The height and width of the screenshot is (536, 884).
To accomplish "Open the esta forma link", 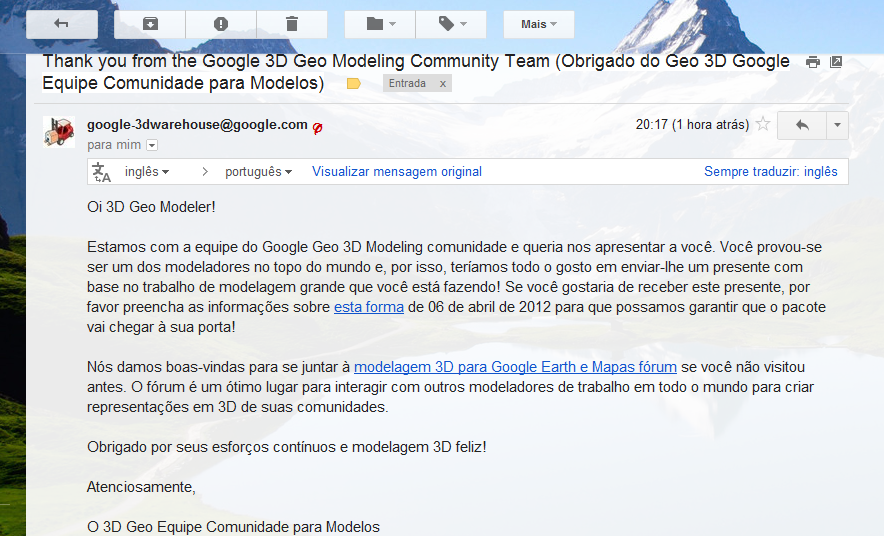I will point(369,307).
